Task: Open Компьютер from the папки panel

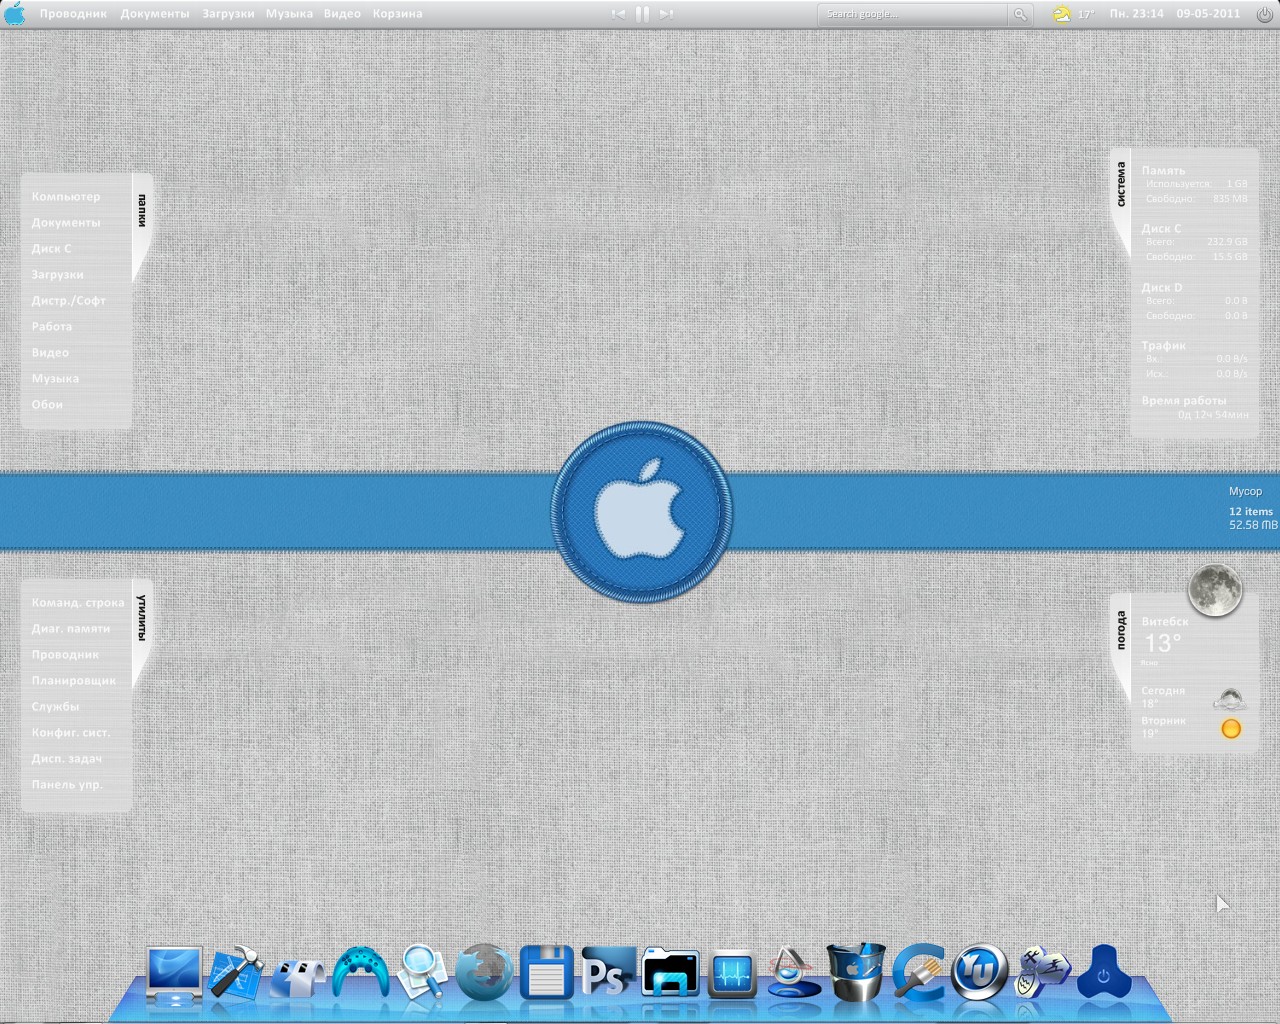Action: click(66, 197)
